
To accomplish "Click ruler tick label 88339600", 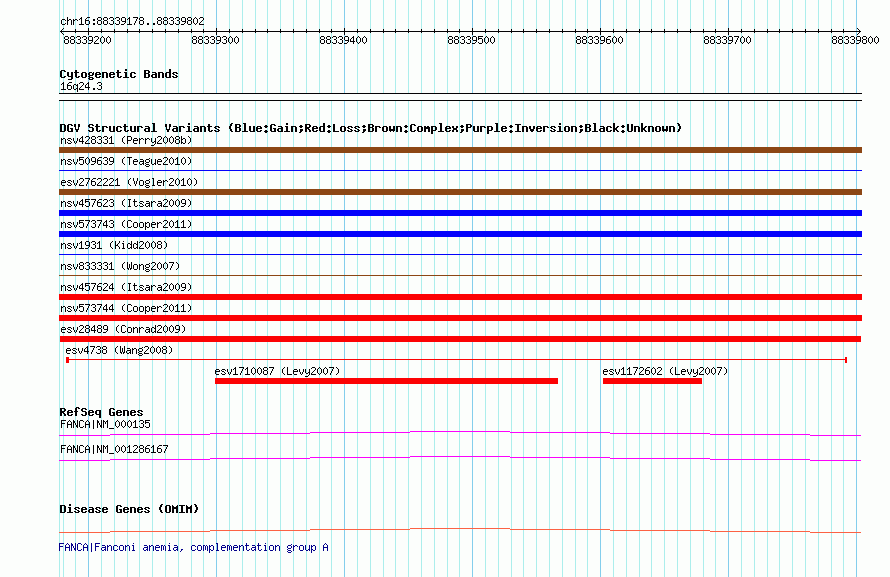I will click(599, 40).
